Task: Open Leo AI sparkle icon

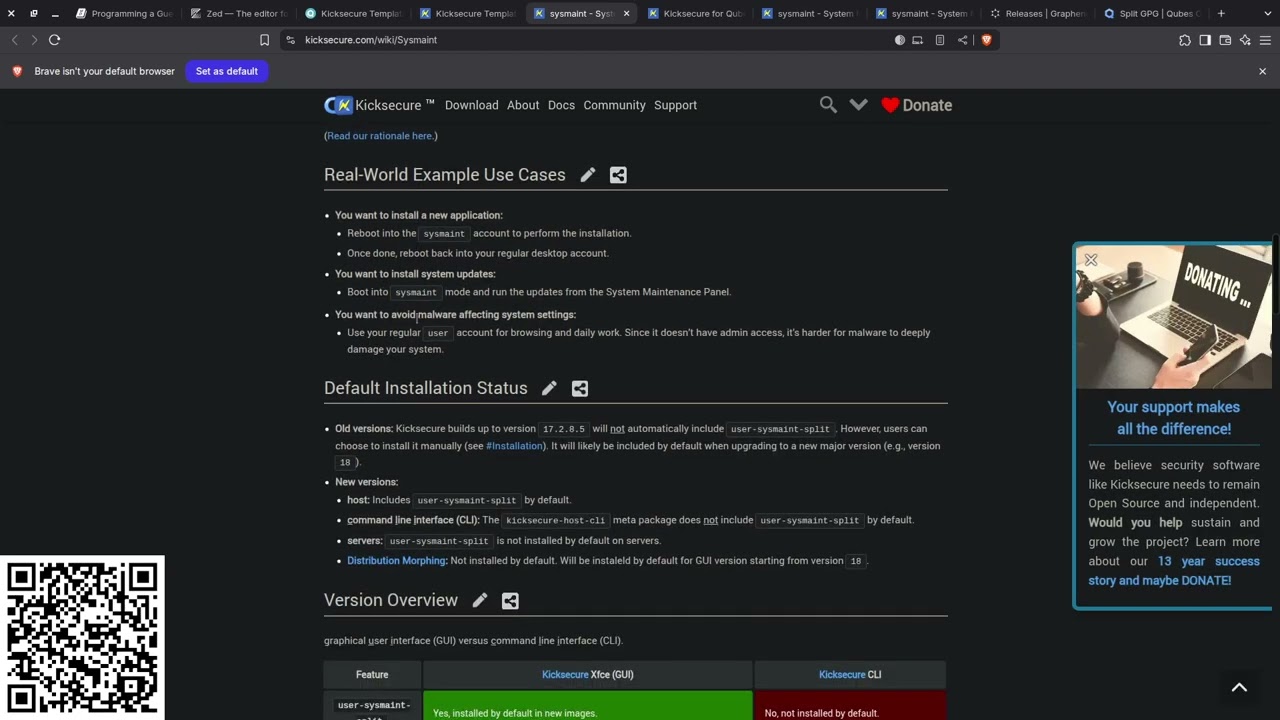Action: pyautogui.click(x=1245, y=40)
